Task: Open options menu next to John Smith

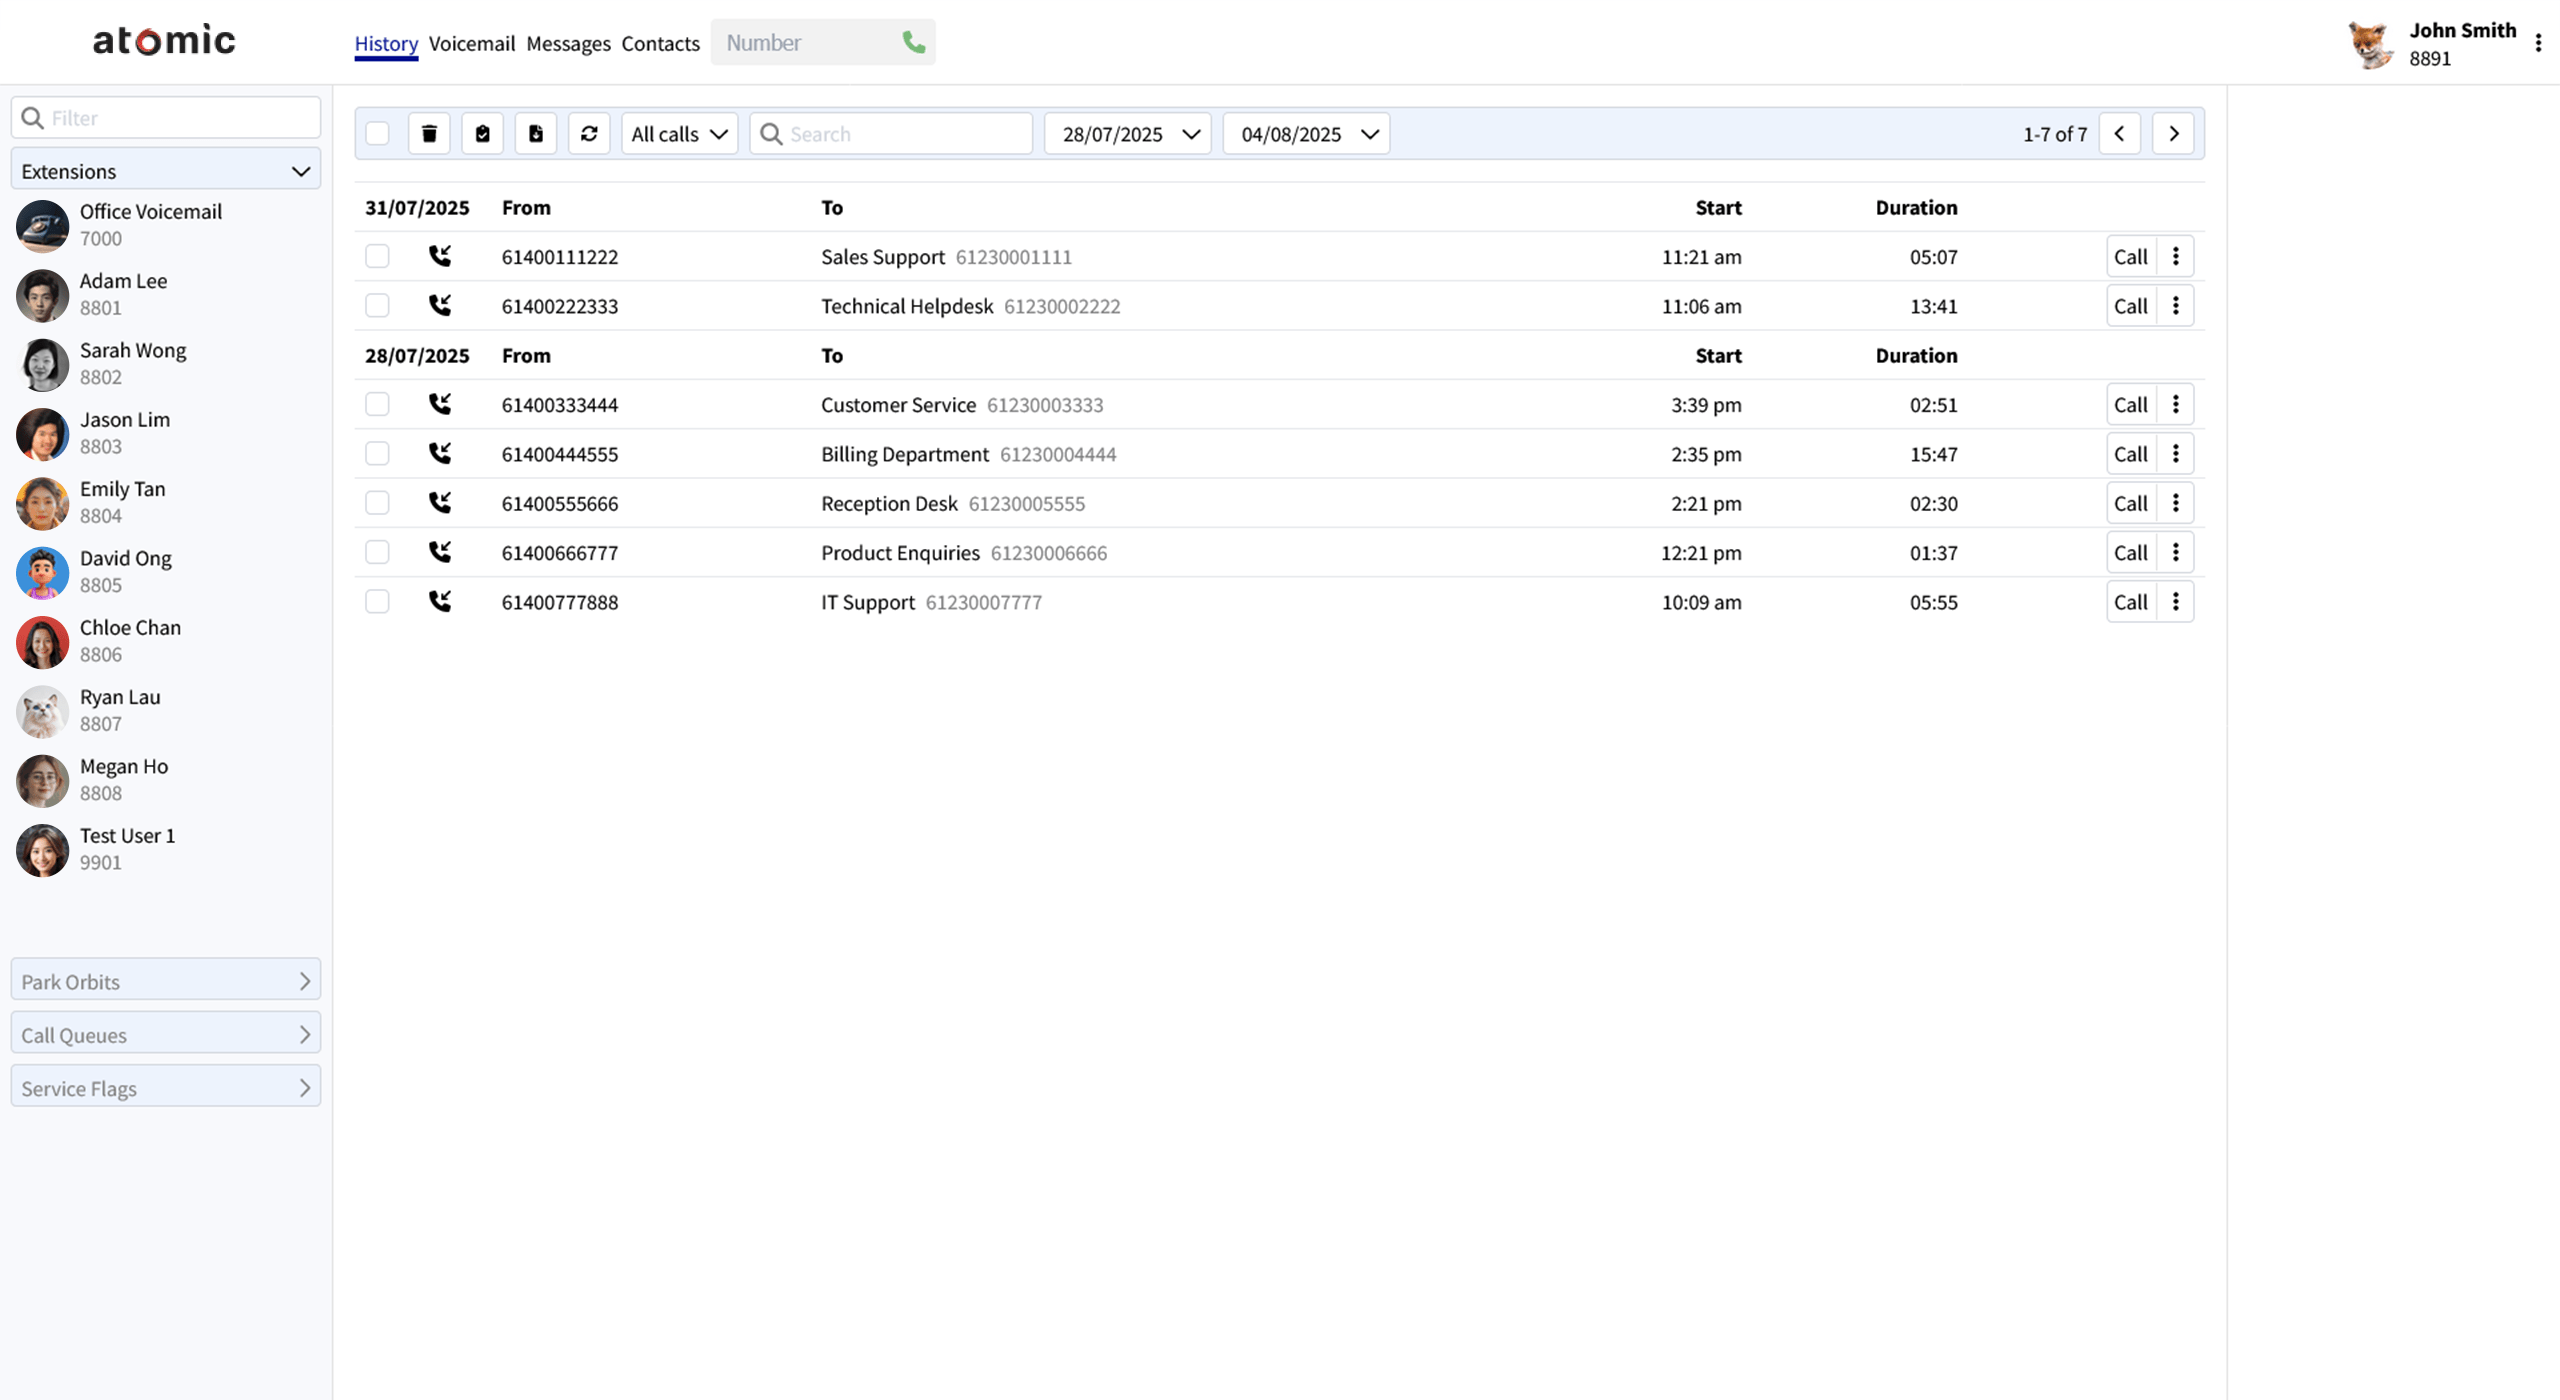Action: (x=2538, y=43)
